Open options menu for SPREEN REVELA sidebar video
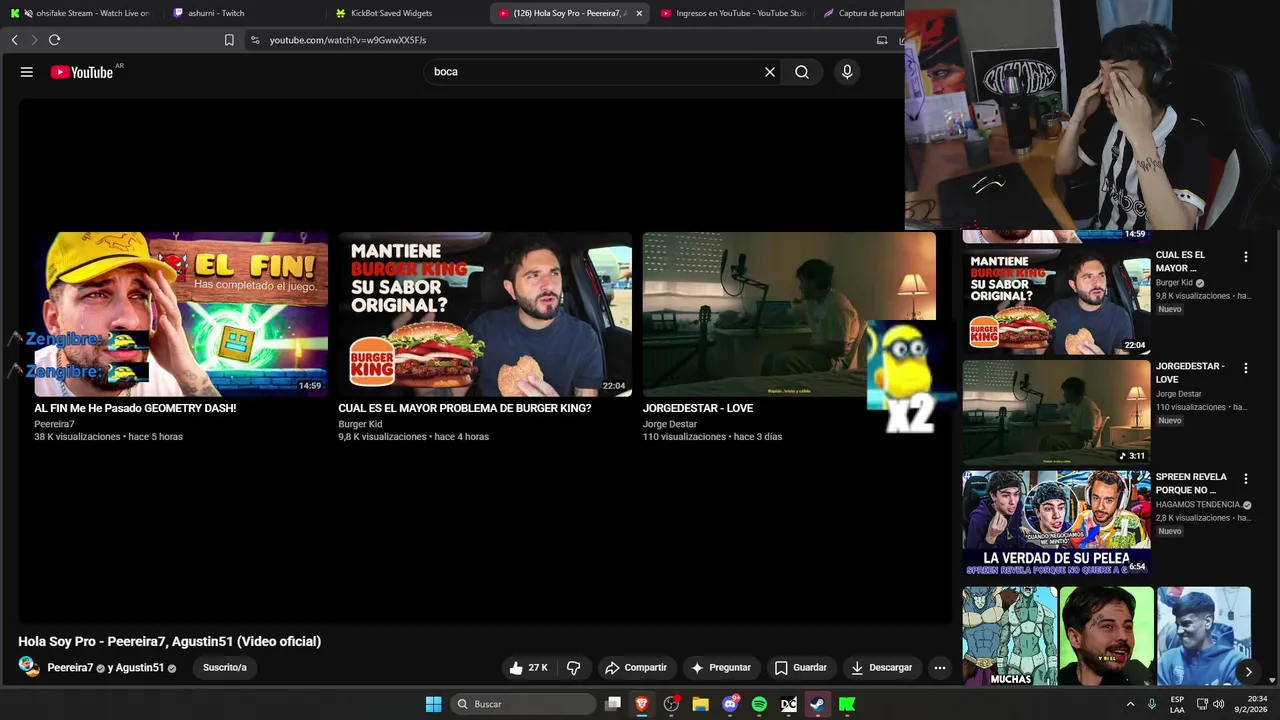 coord(1245,479)
